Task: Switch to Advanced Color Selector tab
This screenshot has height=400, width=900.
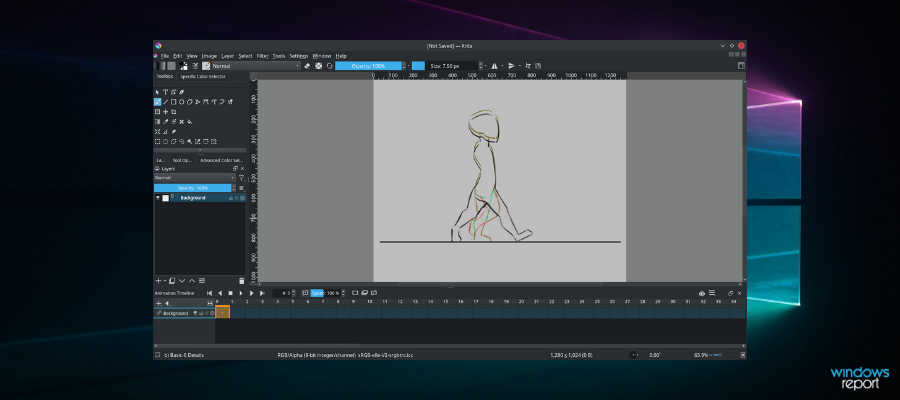Action: point(222,160)
